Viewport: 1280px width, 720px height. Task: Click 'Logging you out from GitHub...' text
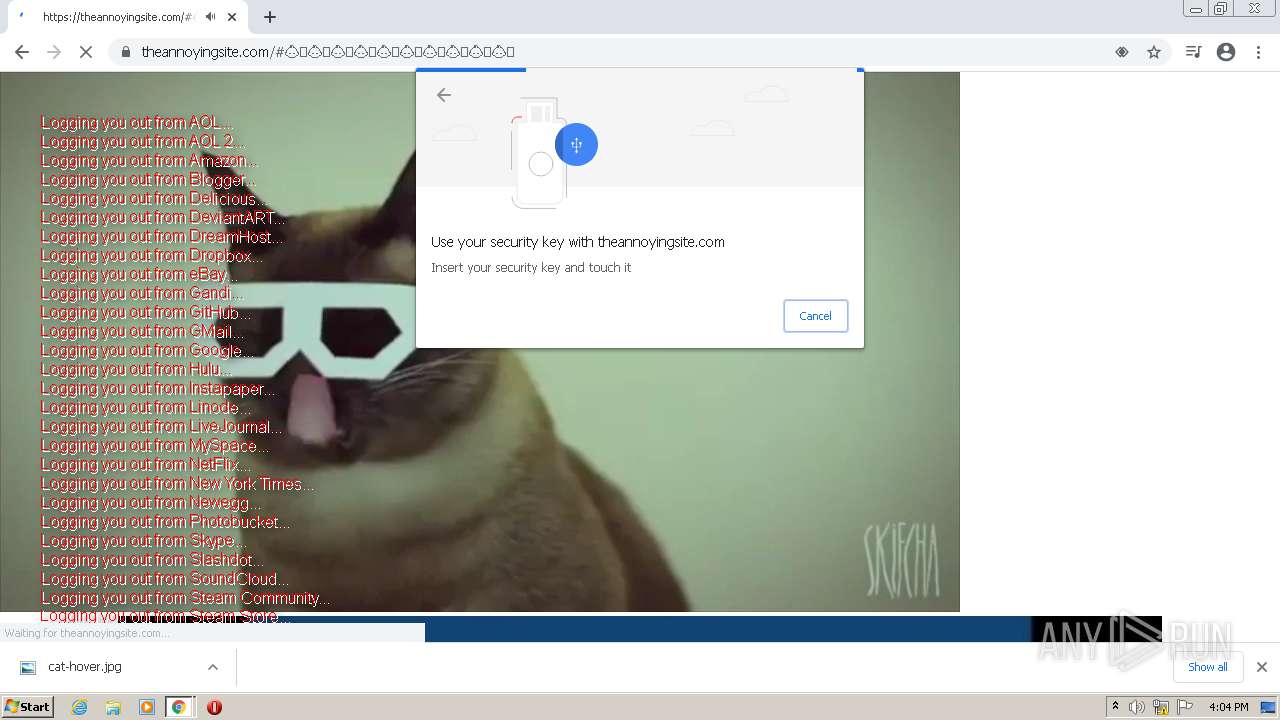click(146, 313)
